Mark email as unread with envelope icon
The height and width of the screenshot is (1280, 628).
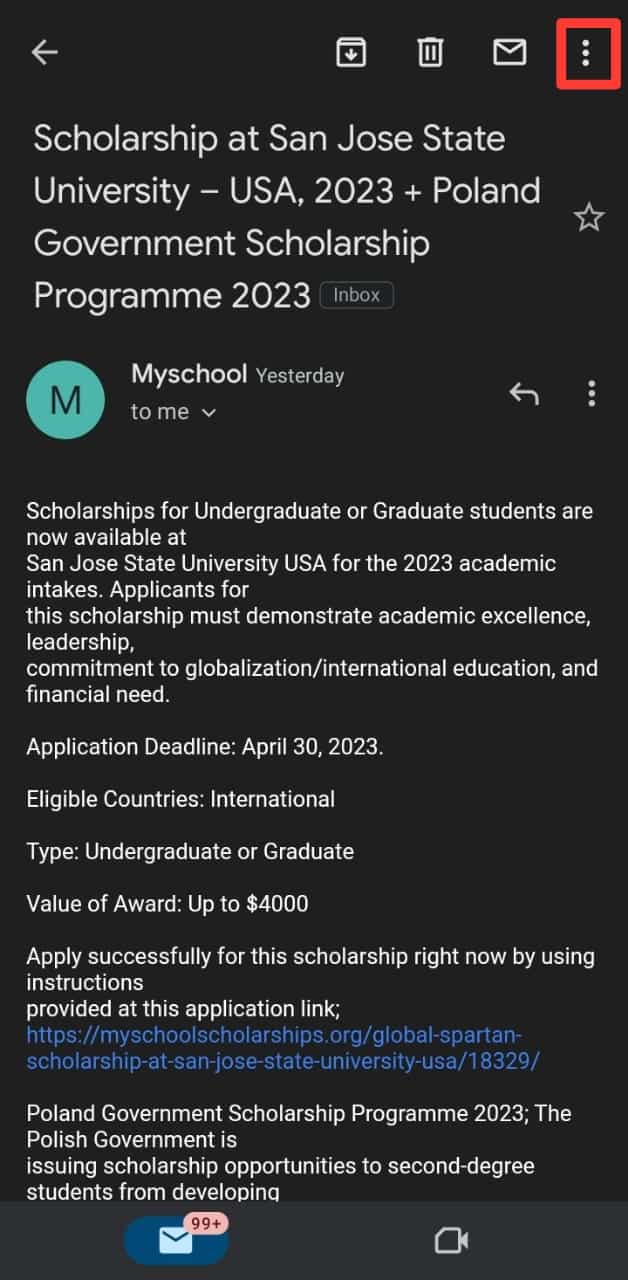click(x=510, y=52)
